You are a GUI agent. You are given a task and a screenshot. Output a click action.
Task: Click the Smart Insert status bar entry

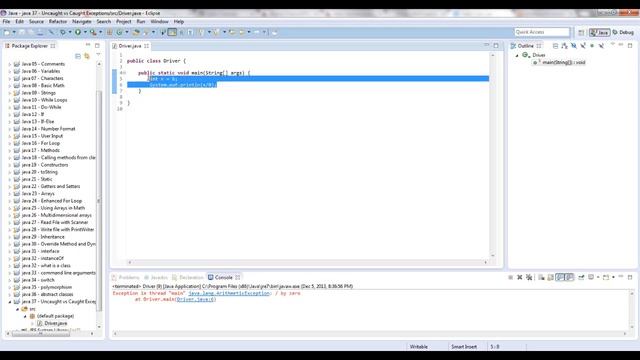464,347
